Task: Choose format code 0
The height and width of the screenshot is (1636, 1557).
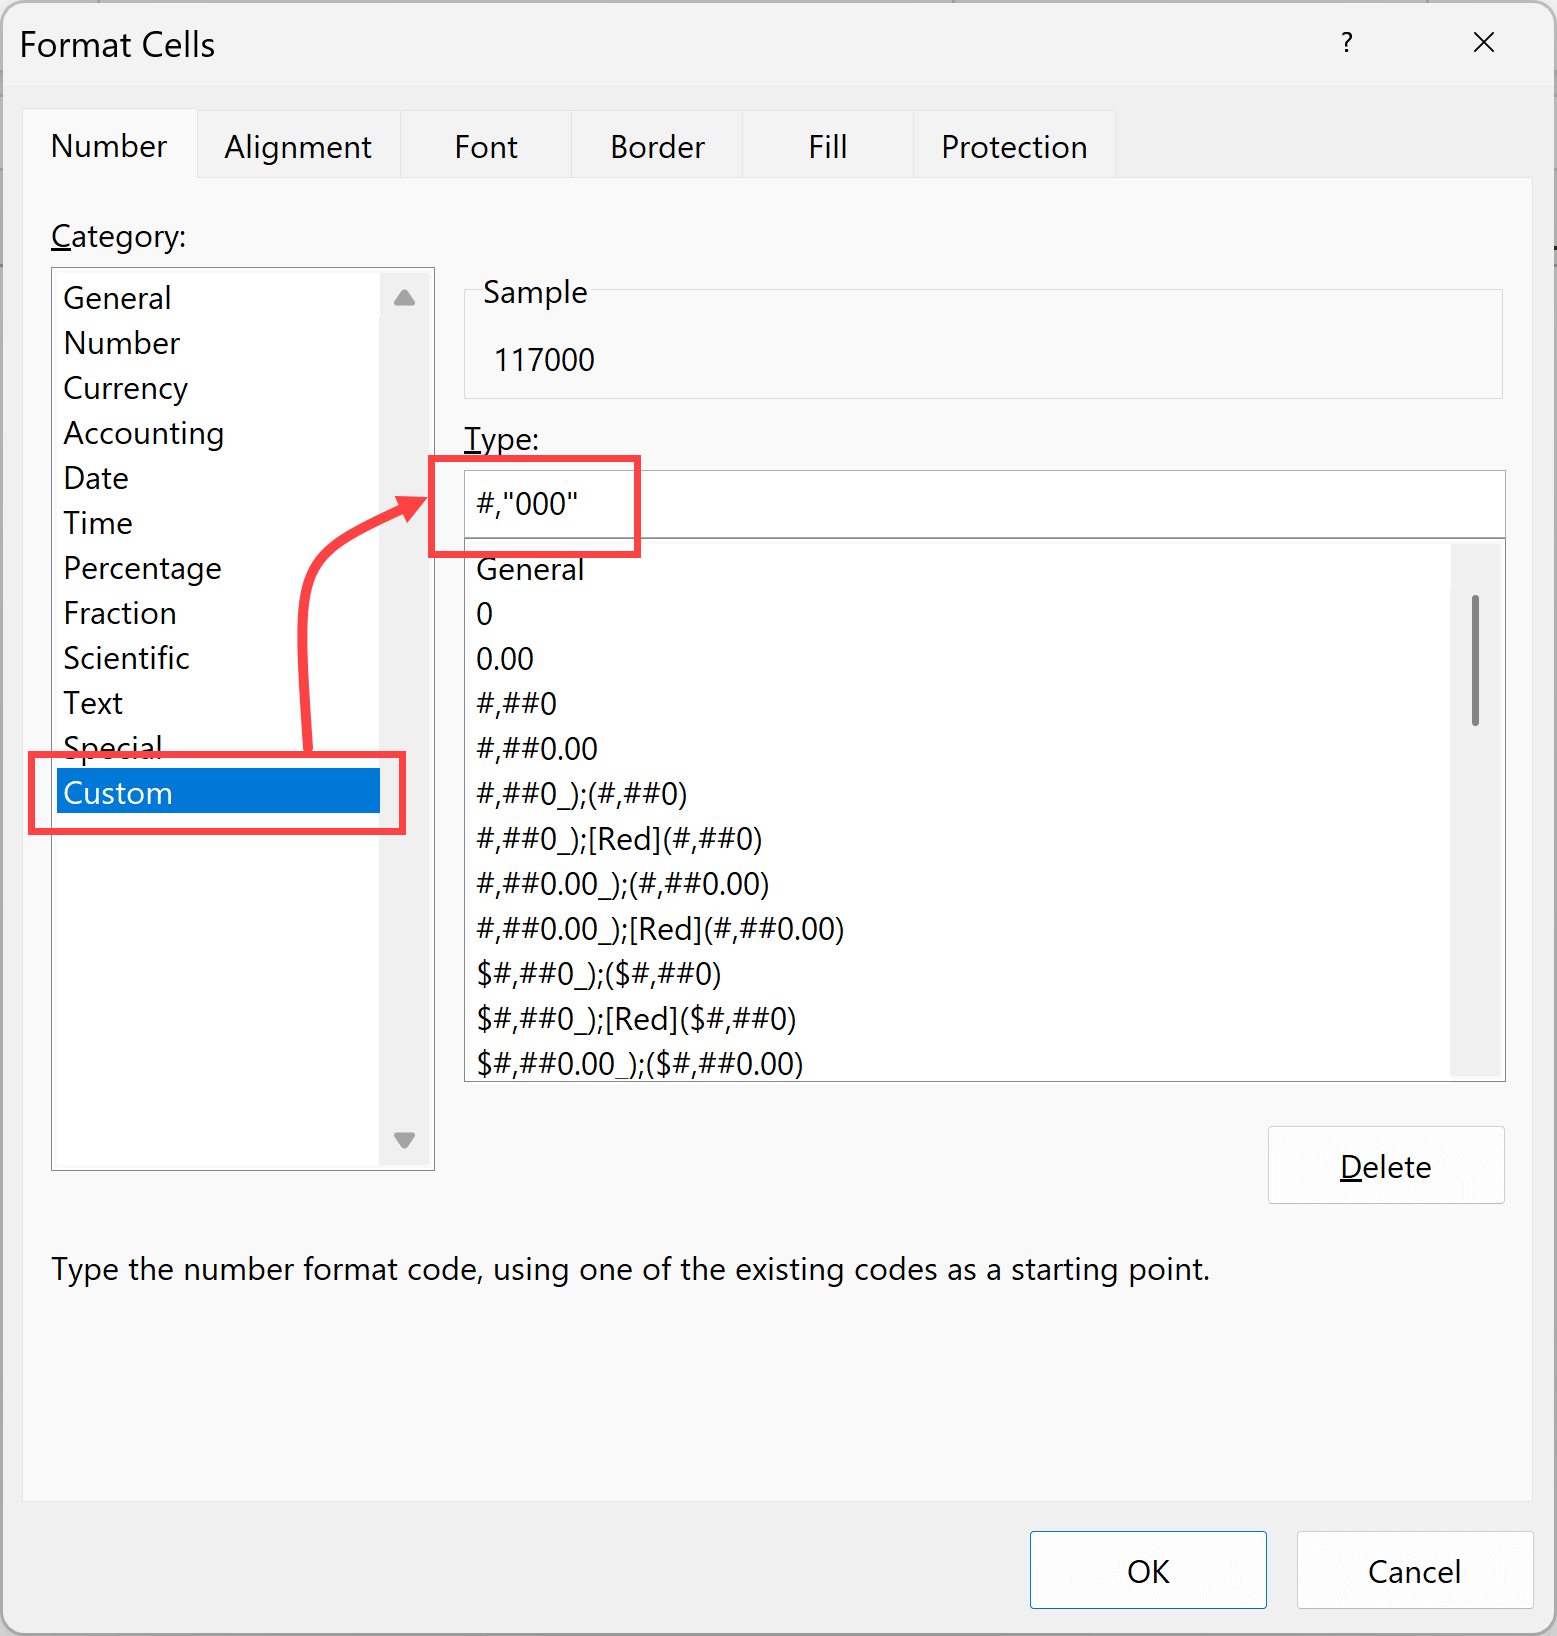Action: click(958, 614)
